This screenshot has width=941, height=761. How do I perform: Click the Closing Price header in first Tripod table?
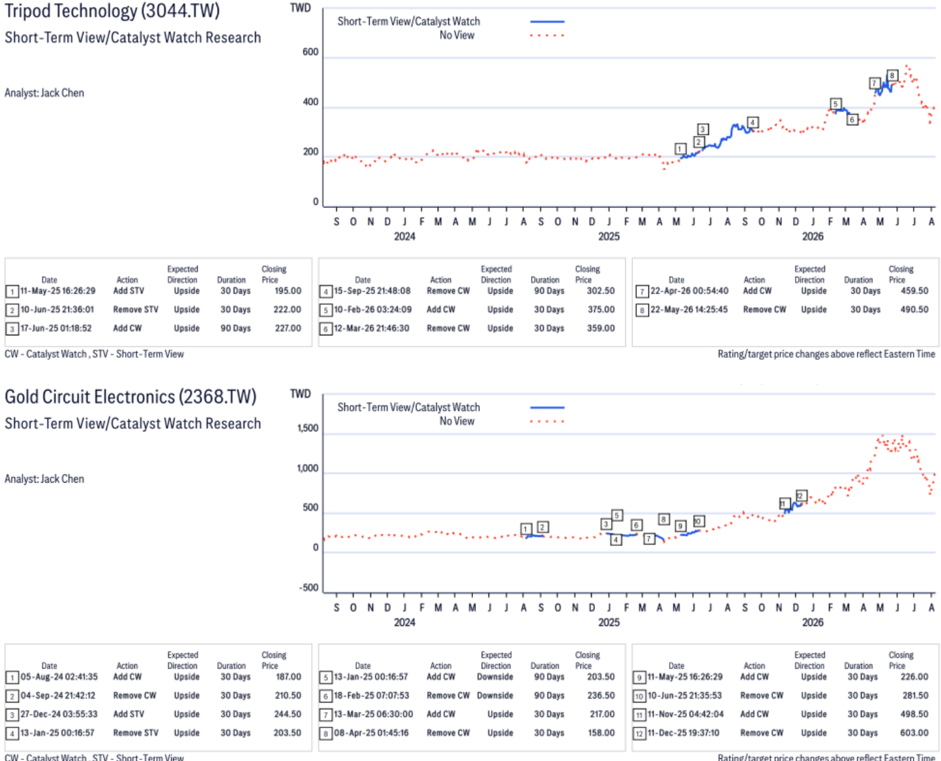[274, 274]
